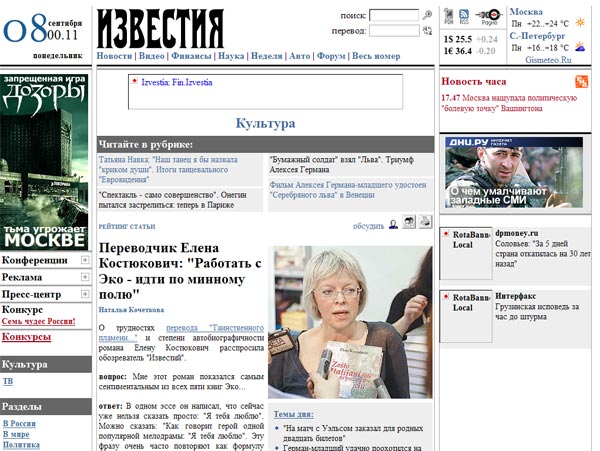Open the Реклама sidebar item
Image resolution: width=600 pixels, height=451 pixels.
click(21, 277)
